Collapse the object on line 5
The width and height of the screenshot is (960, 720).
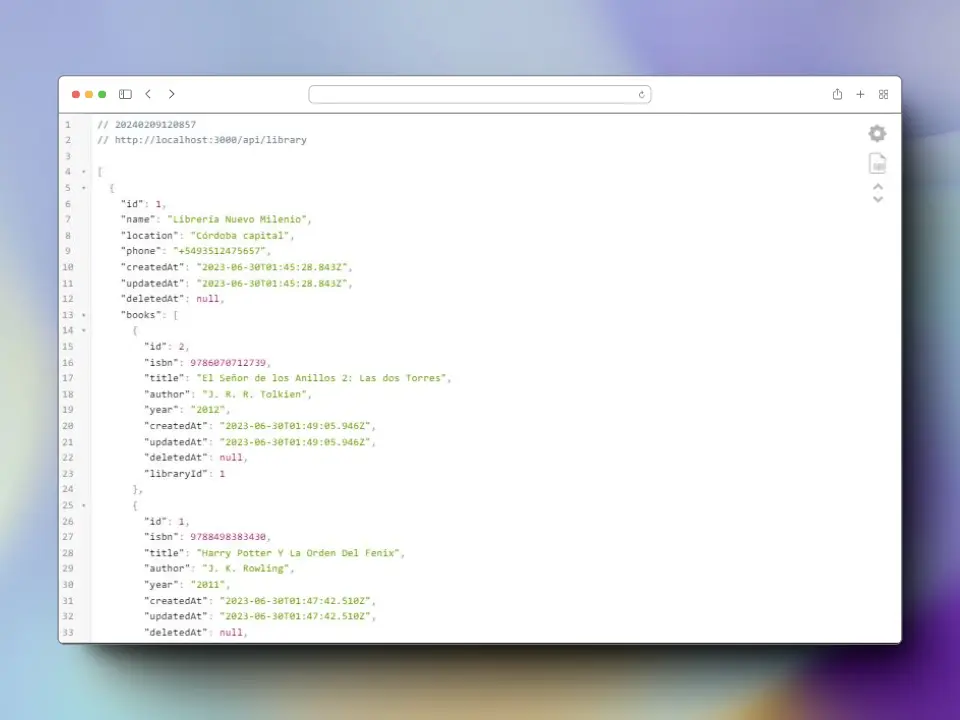point(84,188)
